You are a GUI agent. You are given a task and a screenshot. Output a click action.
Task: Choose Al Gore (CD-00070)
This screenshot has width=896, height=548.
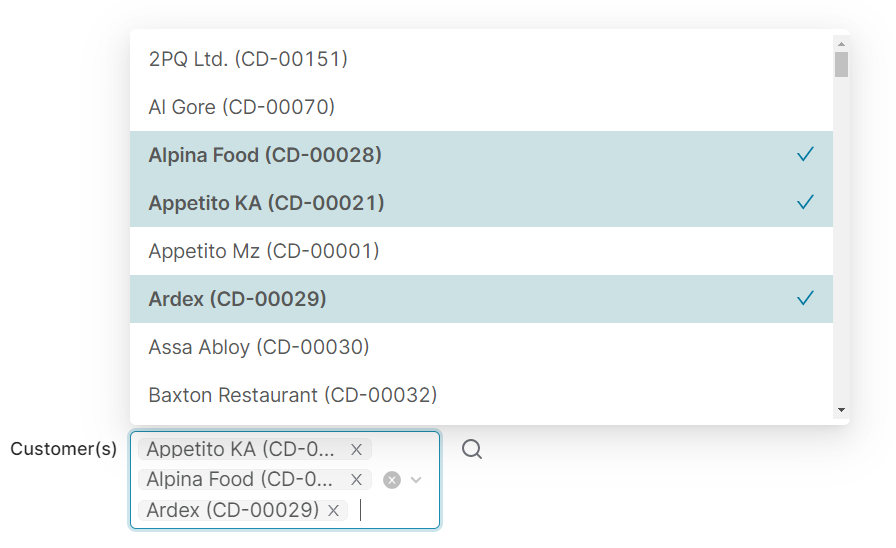click(241, 107)
